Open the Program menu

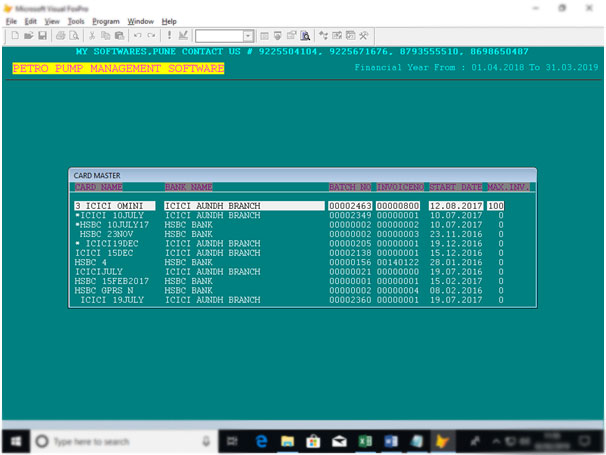click(106, 21)
